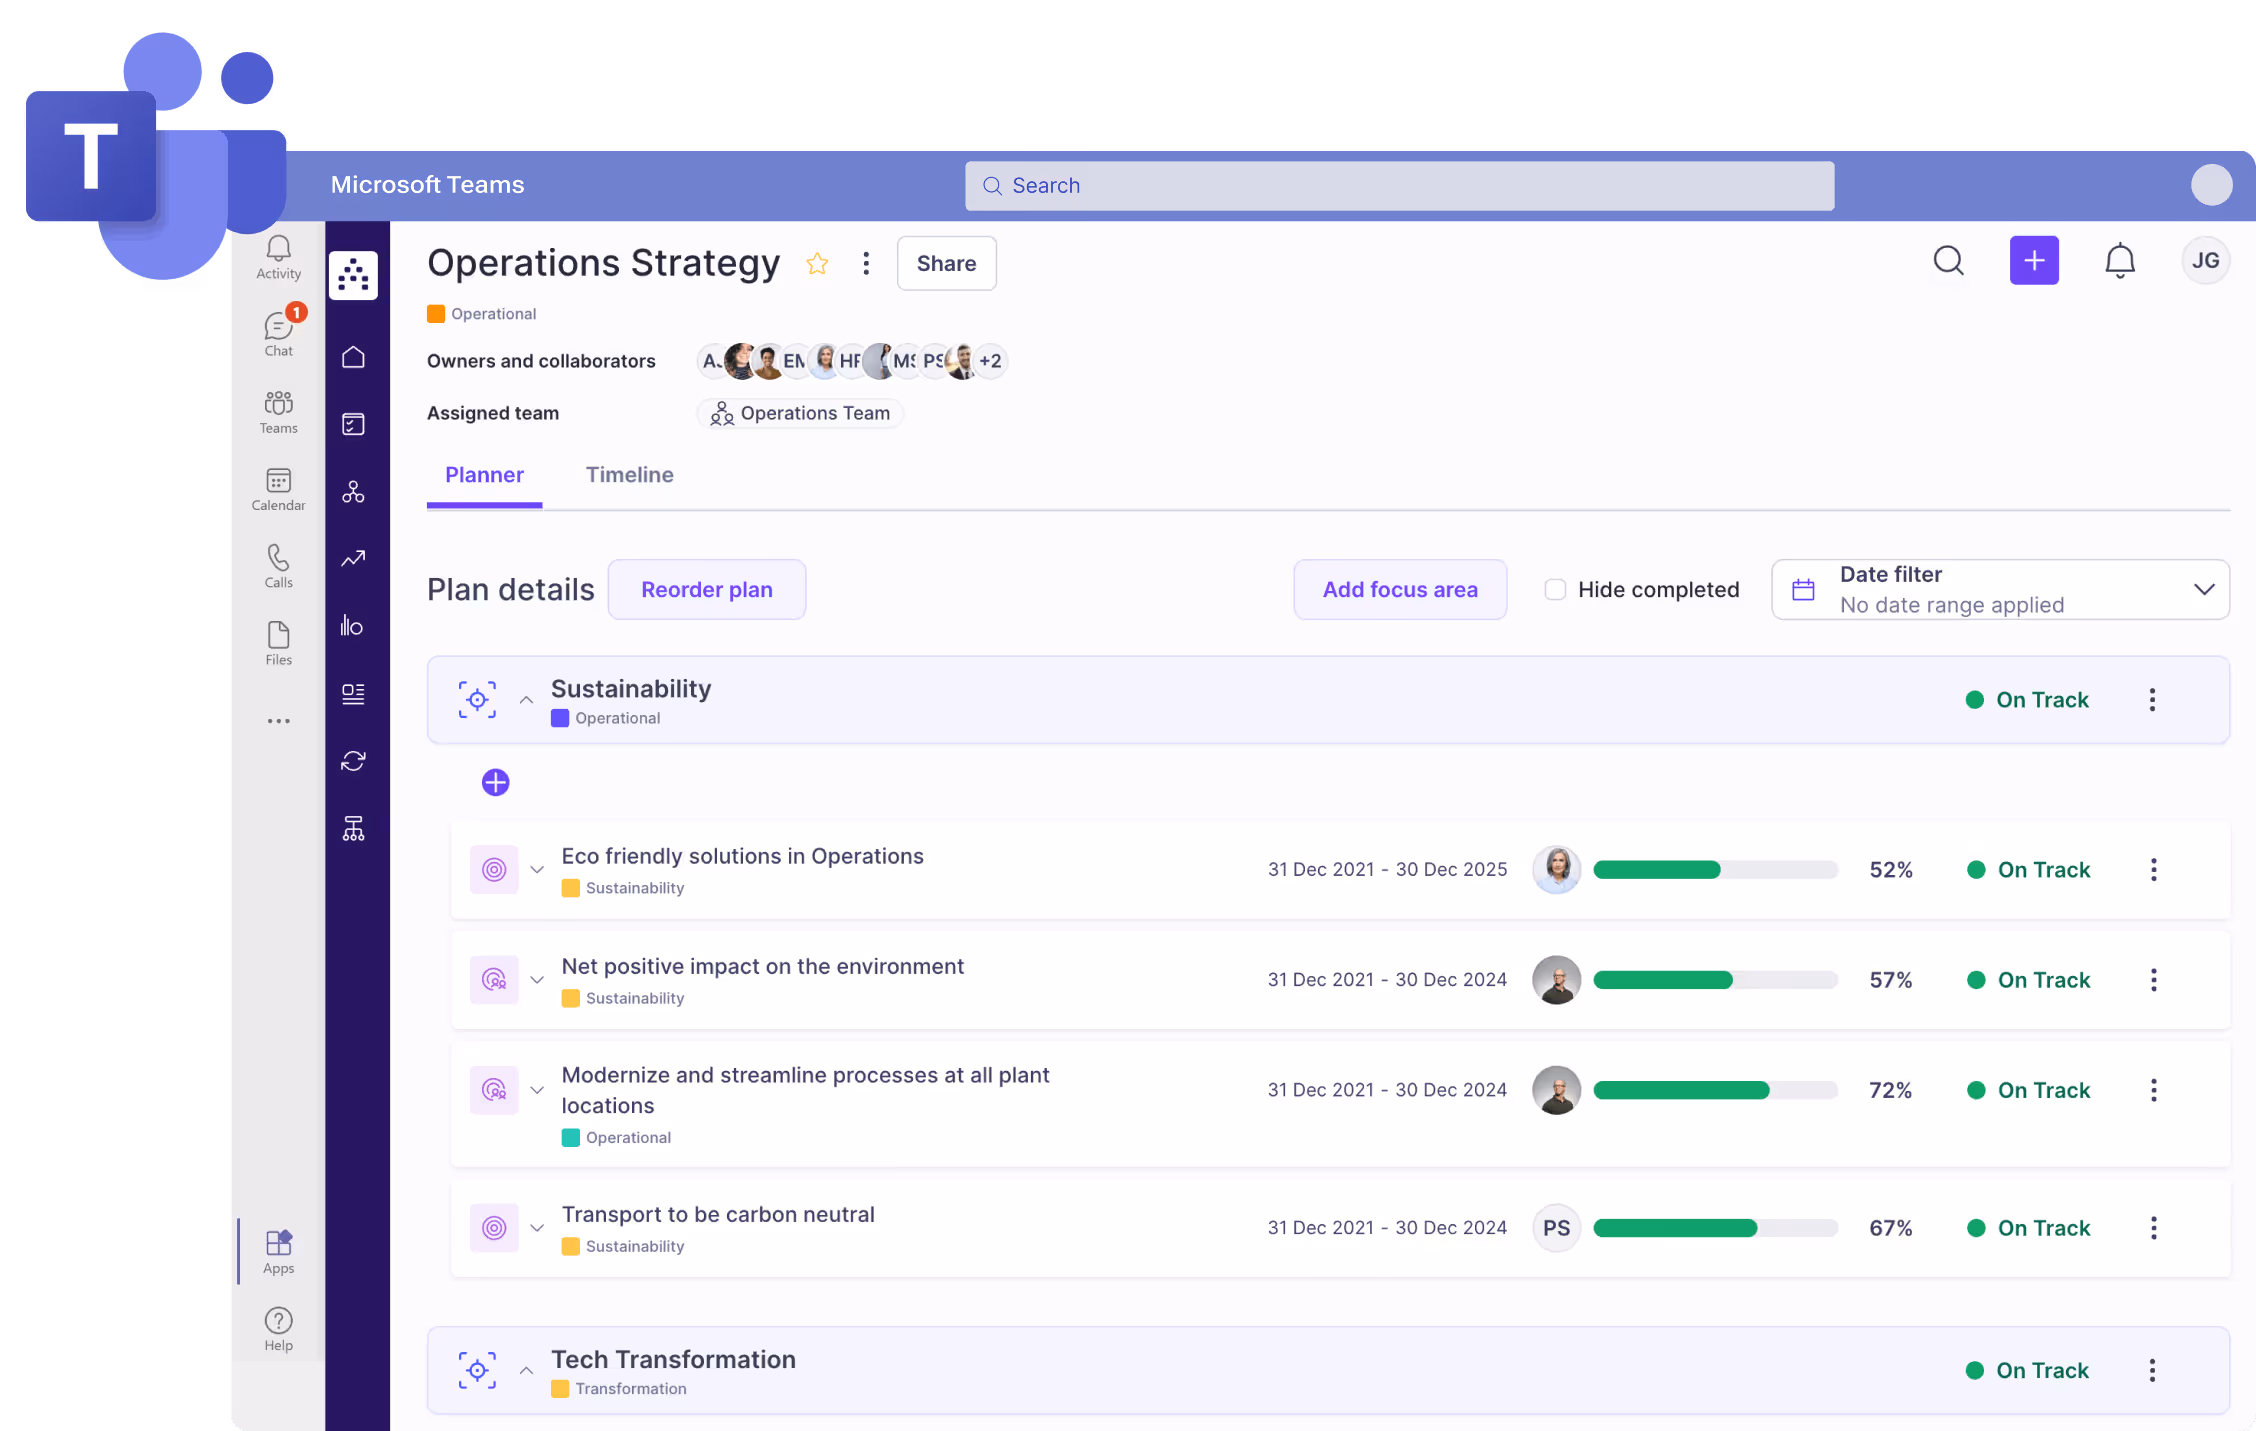Tick the Hide completed checkbox
The width and height of the screenshot is (2256, 1431).
tap(1555, 590)
